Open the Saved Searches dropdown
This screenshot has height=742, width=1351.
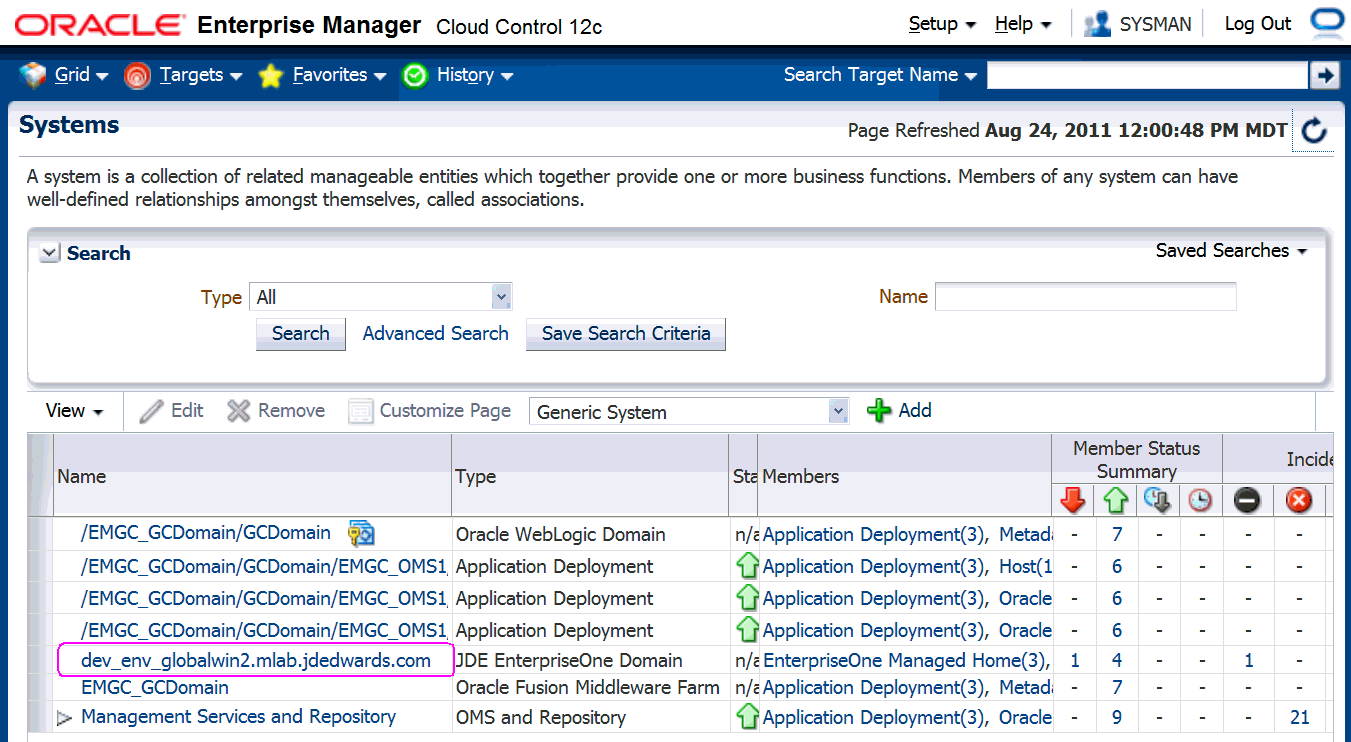point(1231,251)
